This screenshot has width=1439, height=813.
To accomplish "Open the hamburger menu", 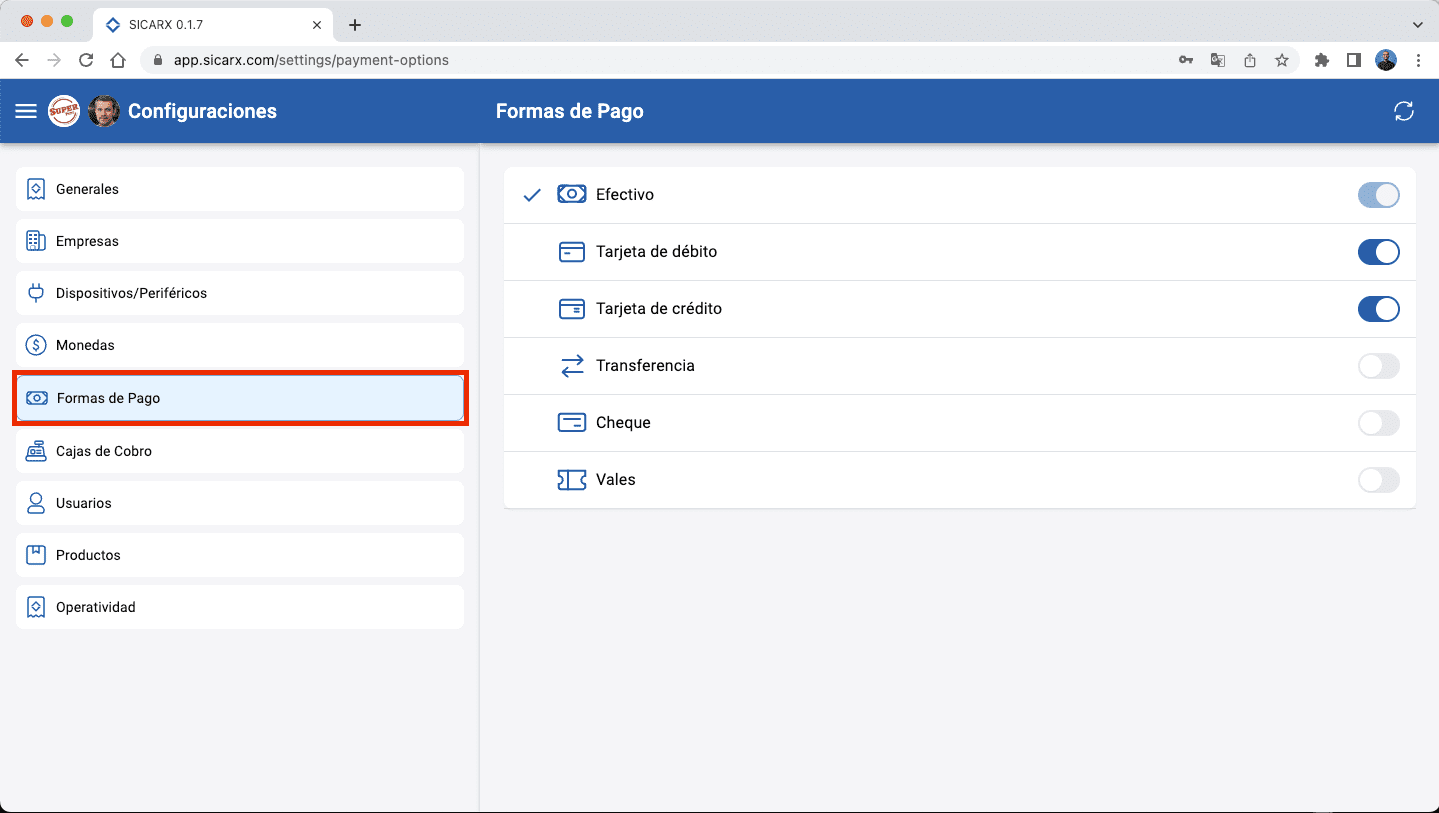I will [x=26, y=111].
